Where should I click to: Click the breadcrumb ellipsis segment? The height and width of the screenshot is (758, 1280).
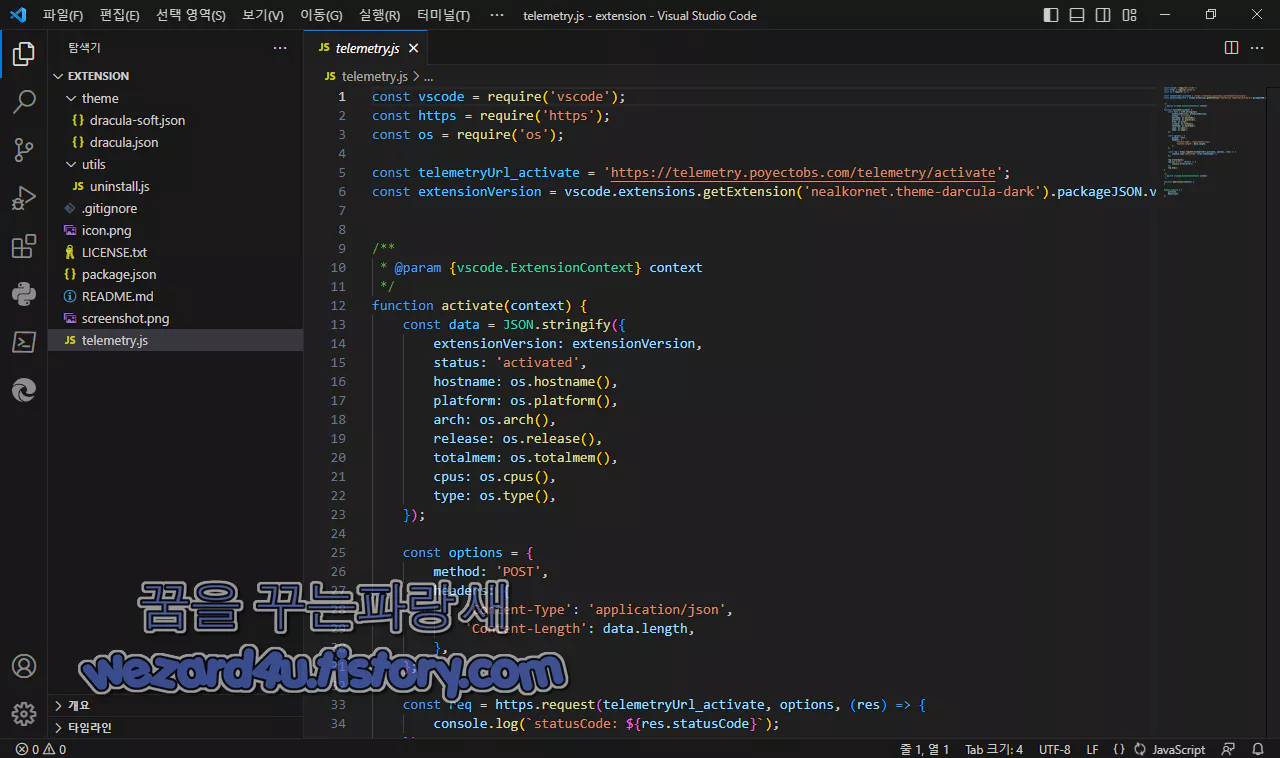pyautogui.click(x=428, y=76)
